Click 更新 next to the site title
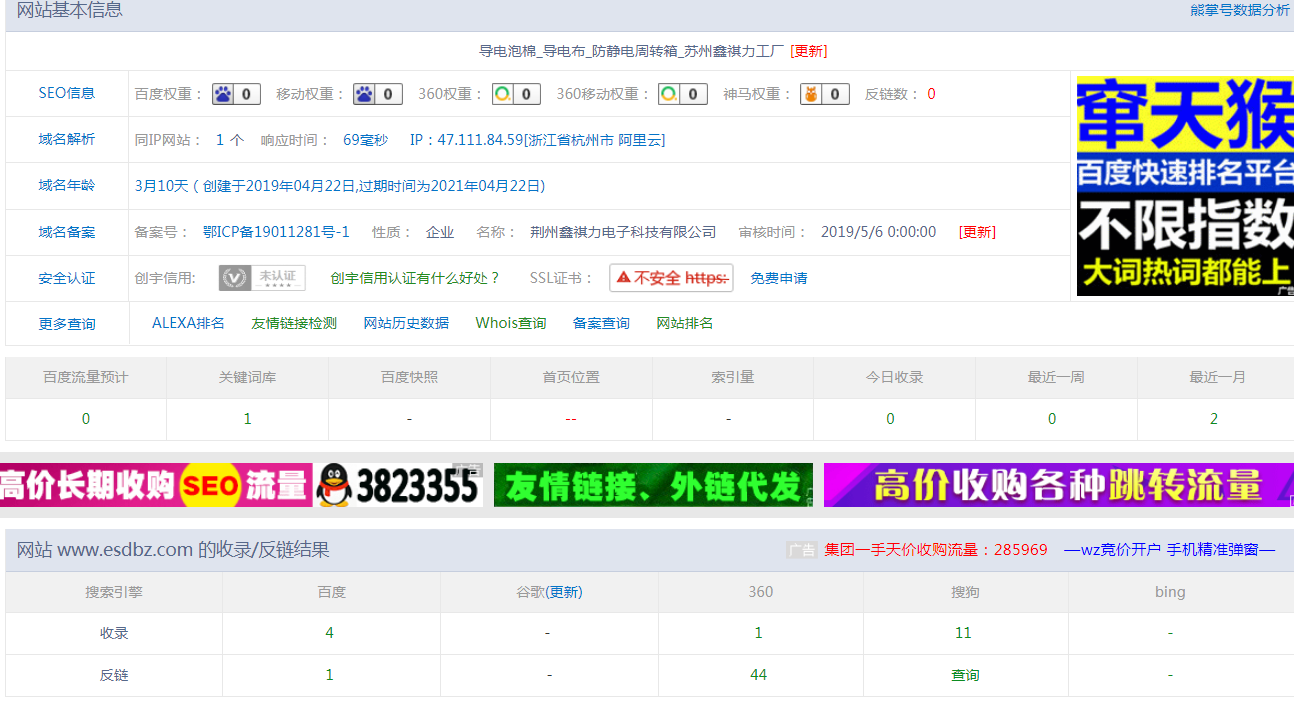Image resolution: width=1294 pixels, height=705 pixels. (x=808, y=51)
